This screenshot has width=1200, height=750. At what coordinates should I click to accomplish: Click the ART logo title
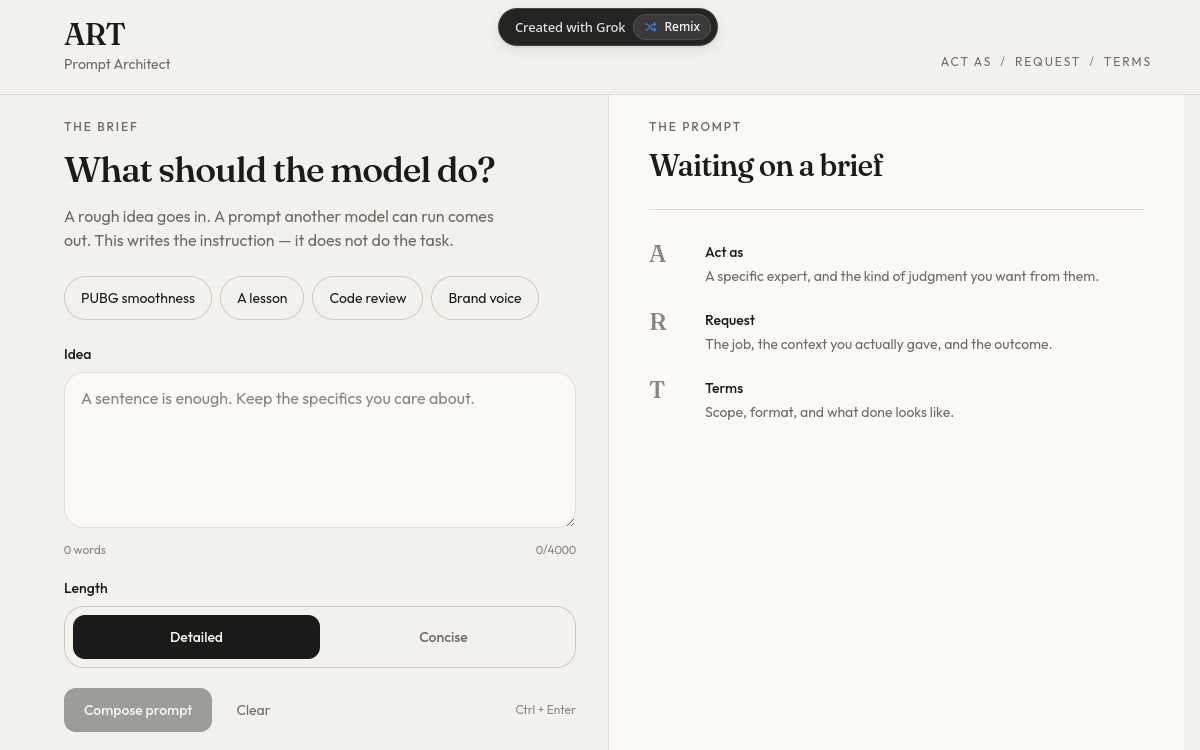[x=95, y=34]
